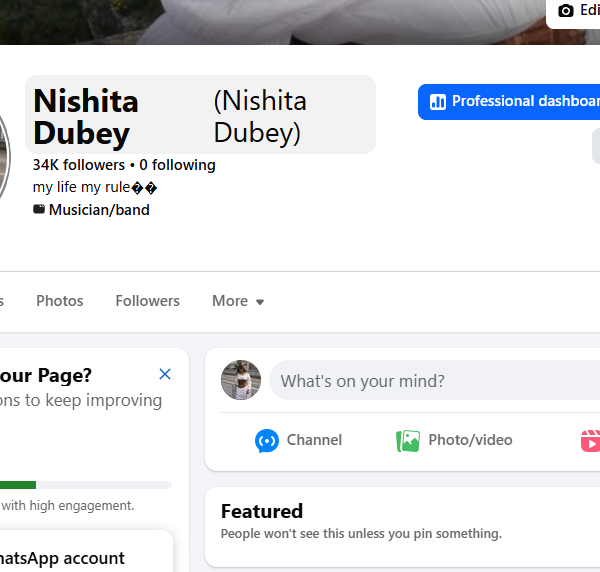
Task: Open the Photos tab
Action: 60,301
